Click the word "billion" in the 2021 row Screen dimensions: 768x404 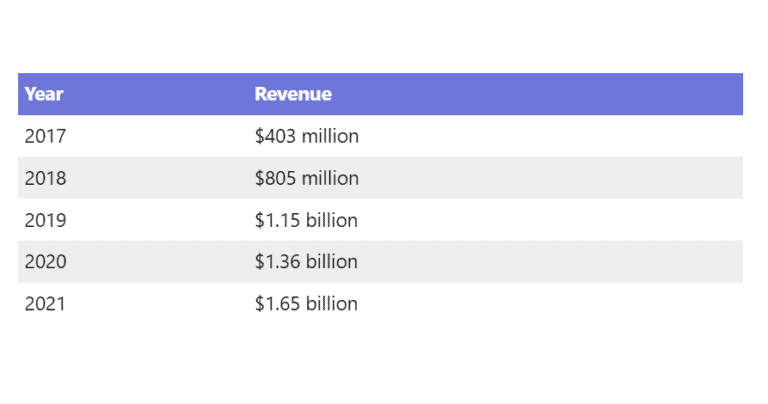329,304
